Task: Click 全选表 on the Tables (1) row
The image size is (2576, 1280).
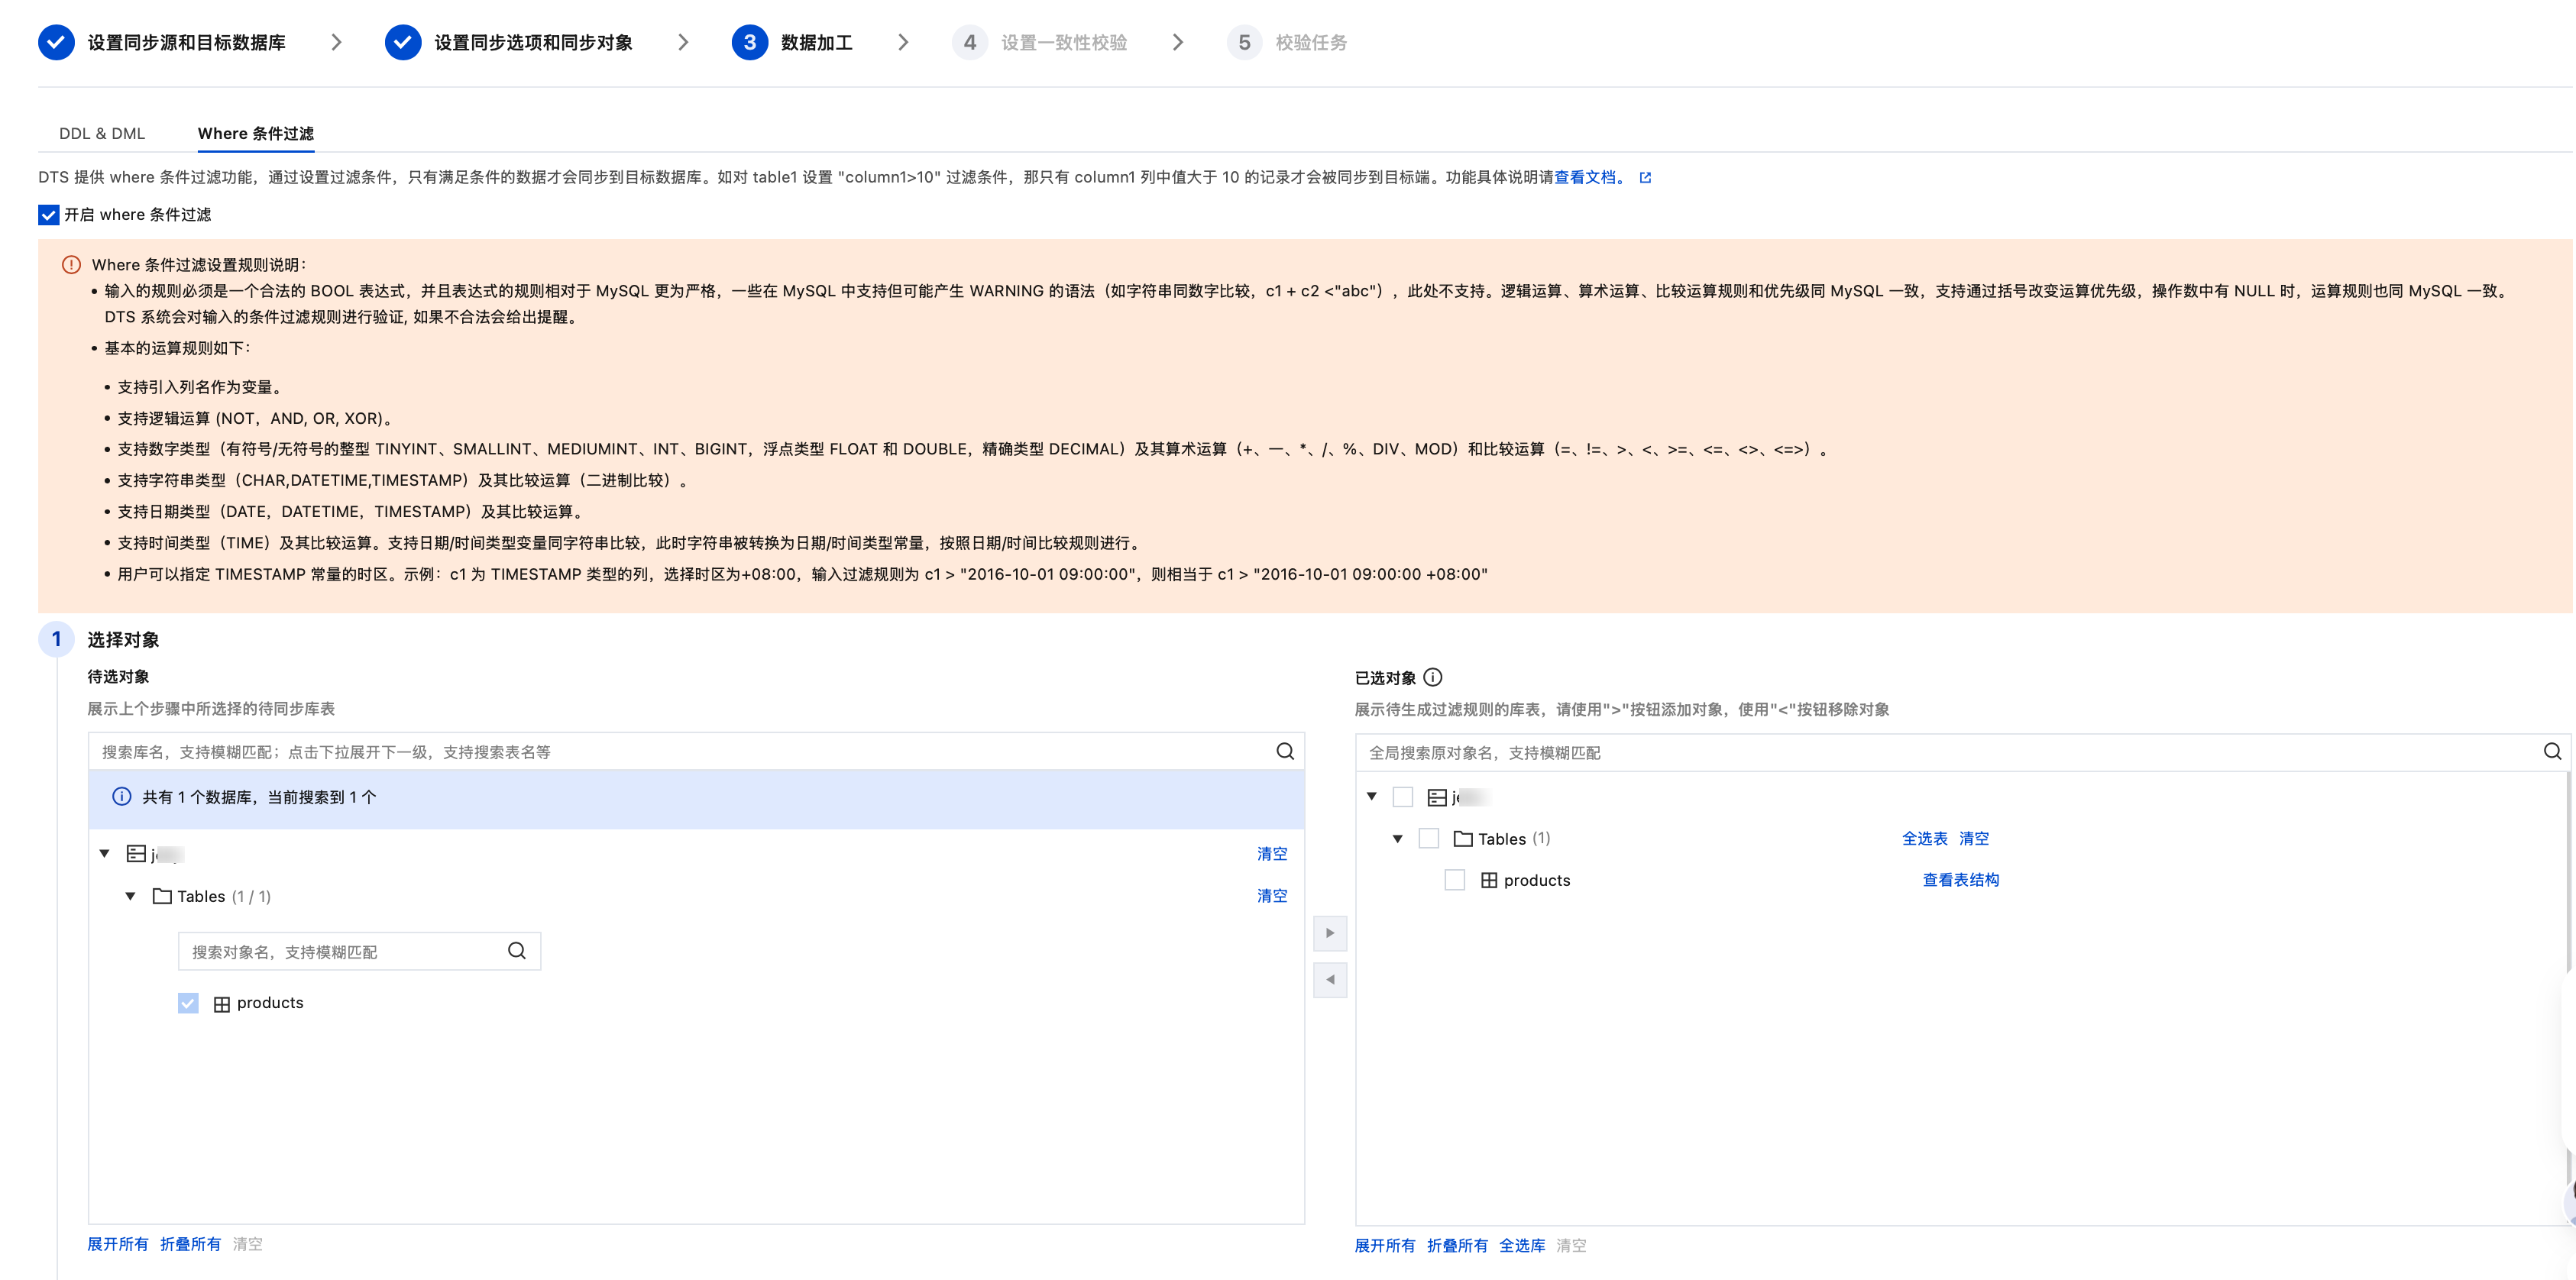Action: click(1925, 839)
